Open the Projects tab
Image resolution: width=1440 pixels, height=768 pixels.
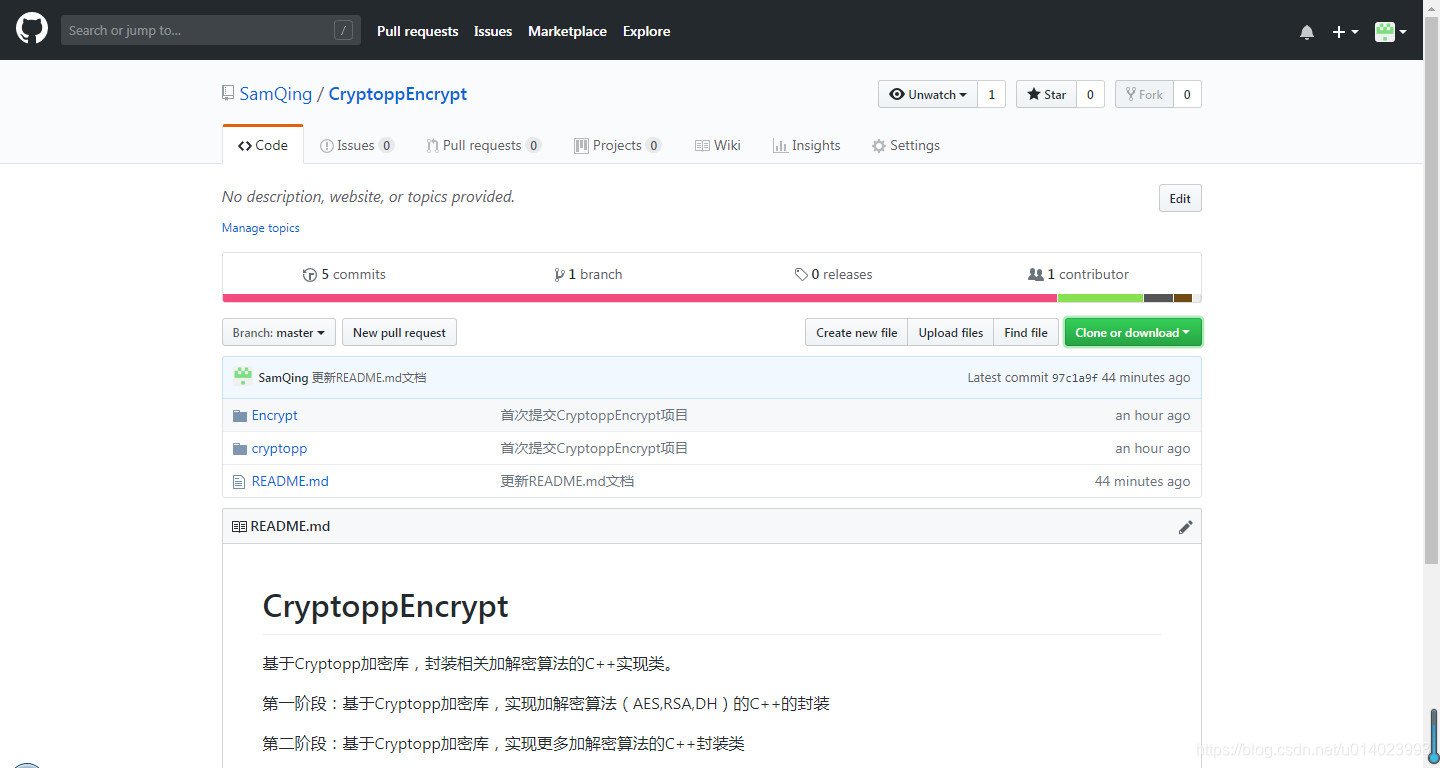[617, 145]
